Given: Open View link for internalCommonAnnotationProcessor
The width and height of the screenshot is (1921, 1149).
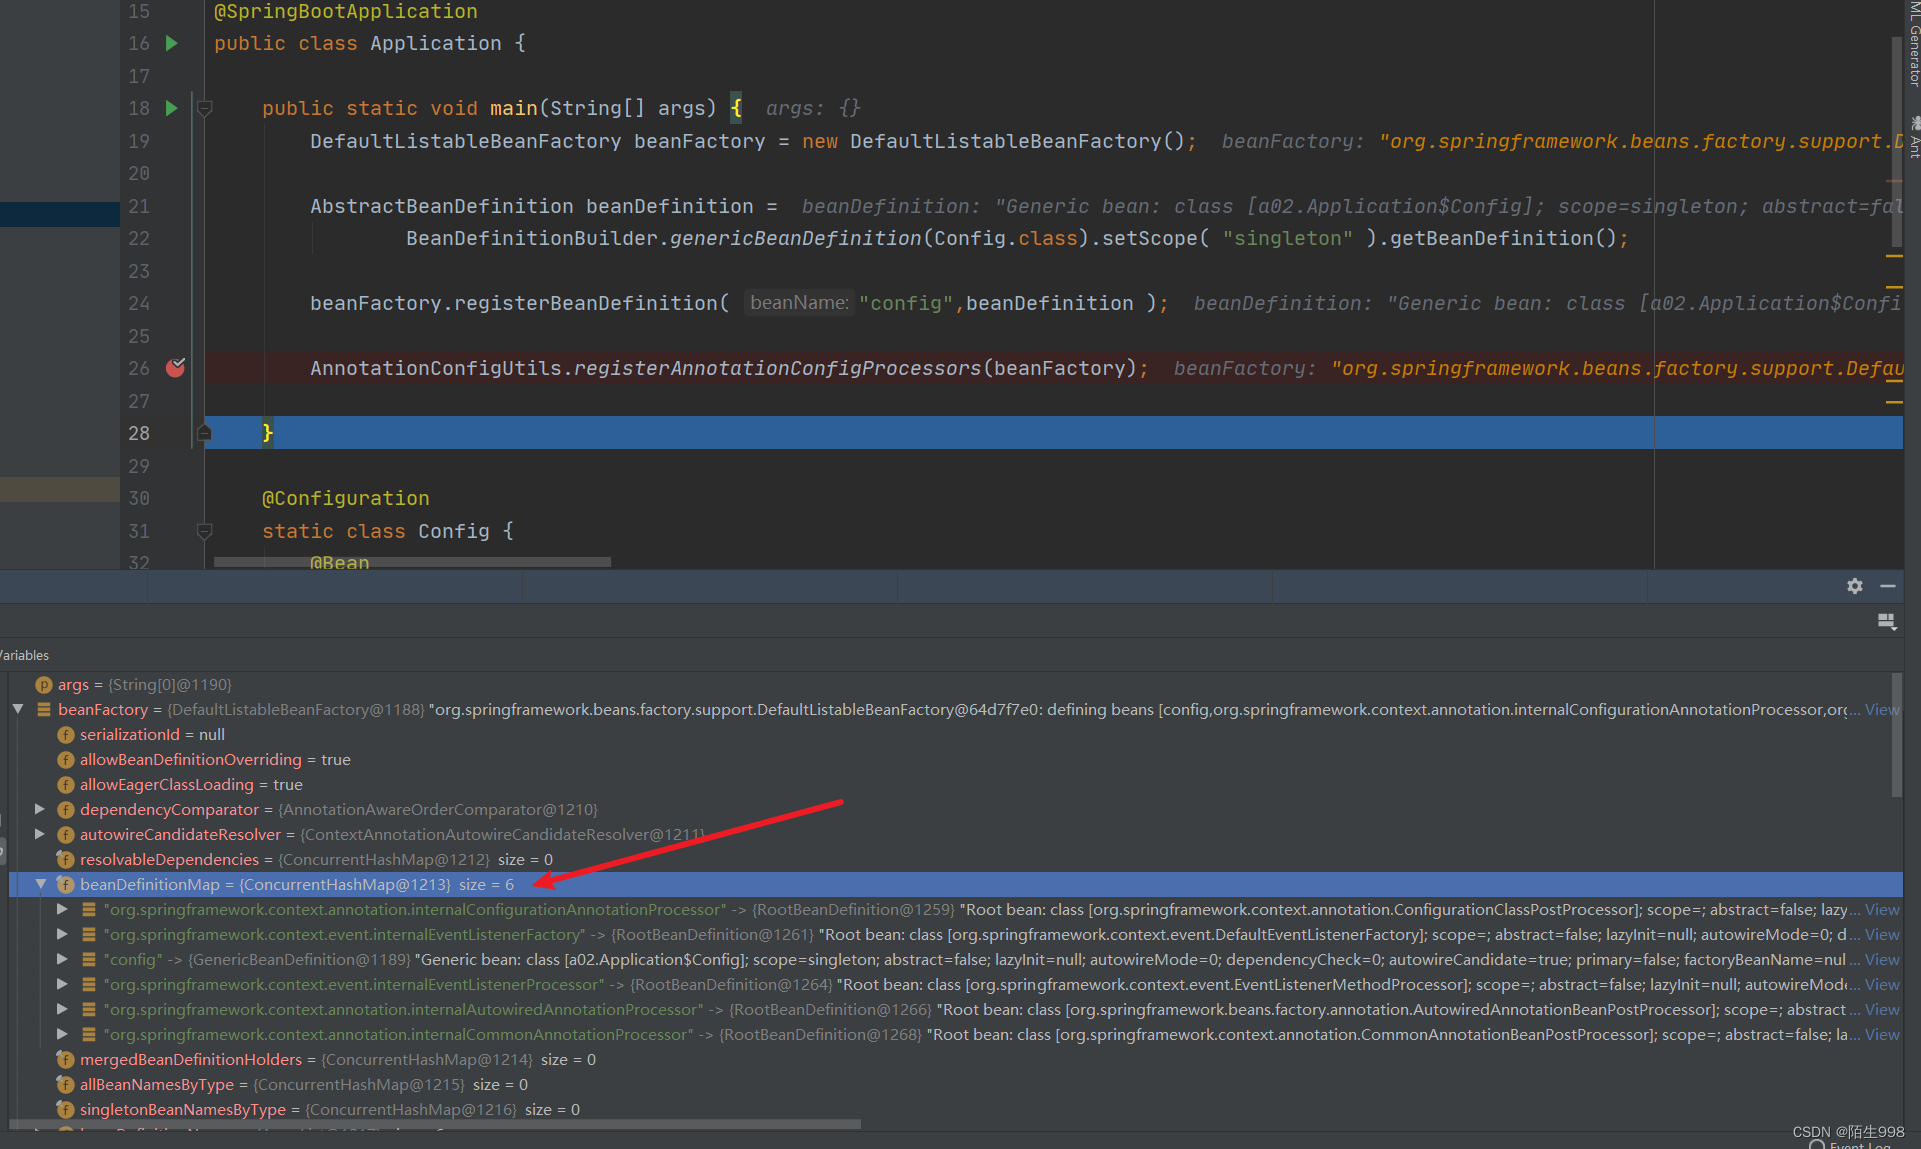Looking at the screenshot, I should coord(1881,1034).
